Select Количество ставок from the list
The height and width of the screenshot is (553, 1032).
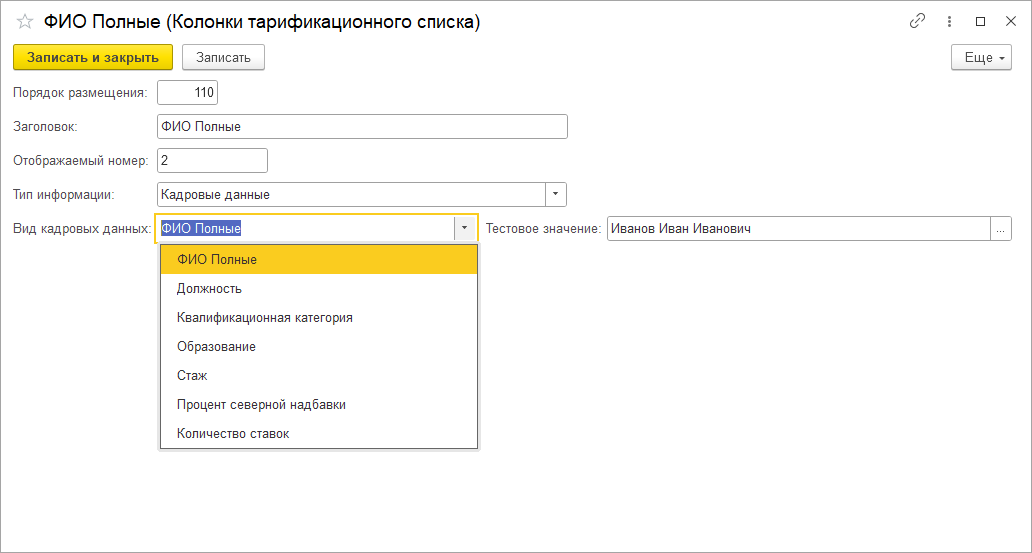(233, 433)
